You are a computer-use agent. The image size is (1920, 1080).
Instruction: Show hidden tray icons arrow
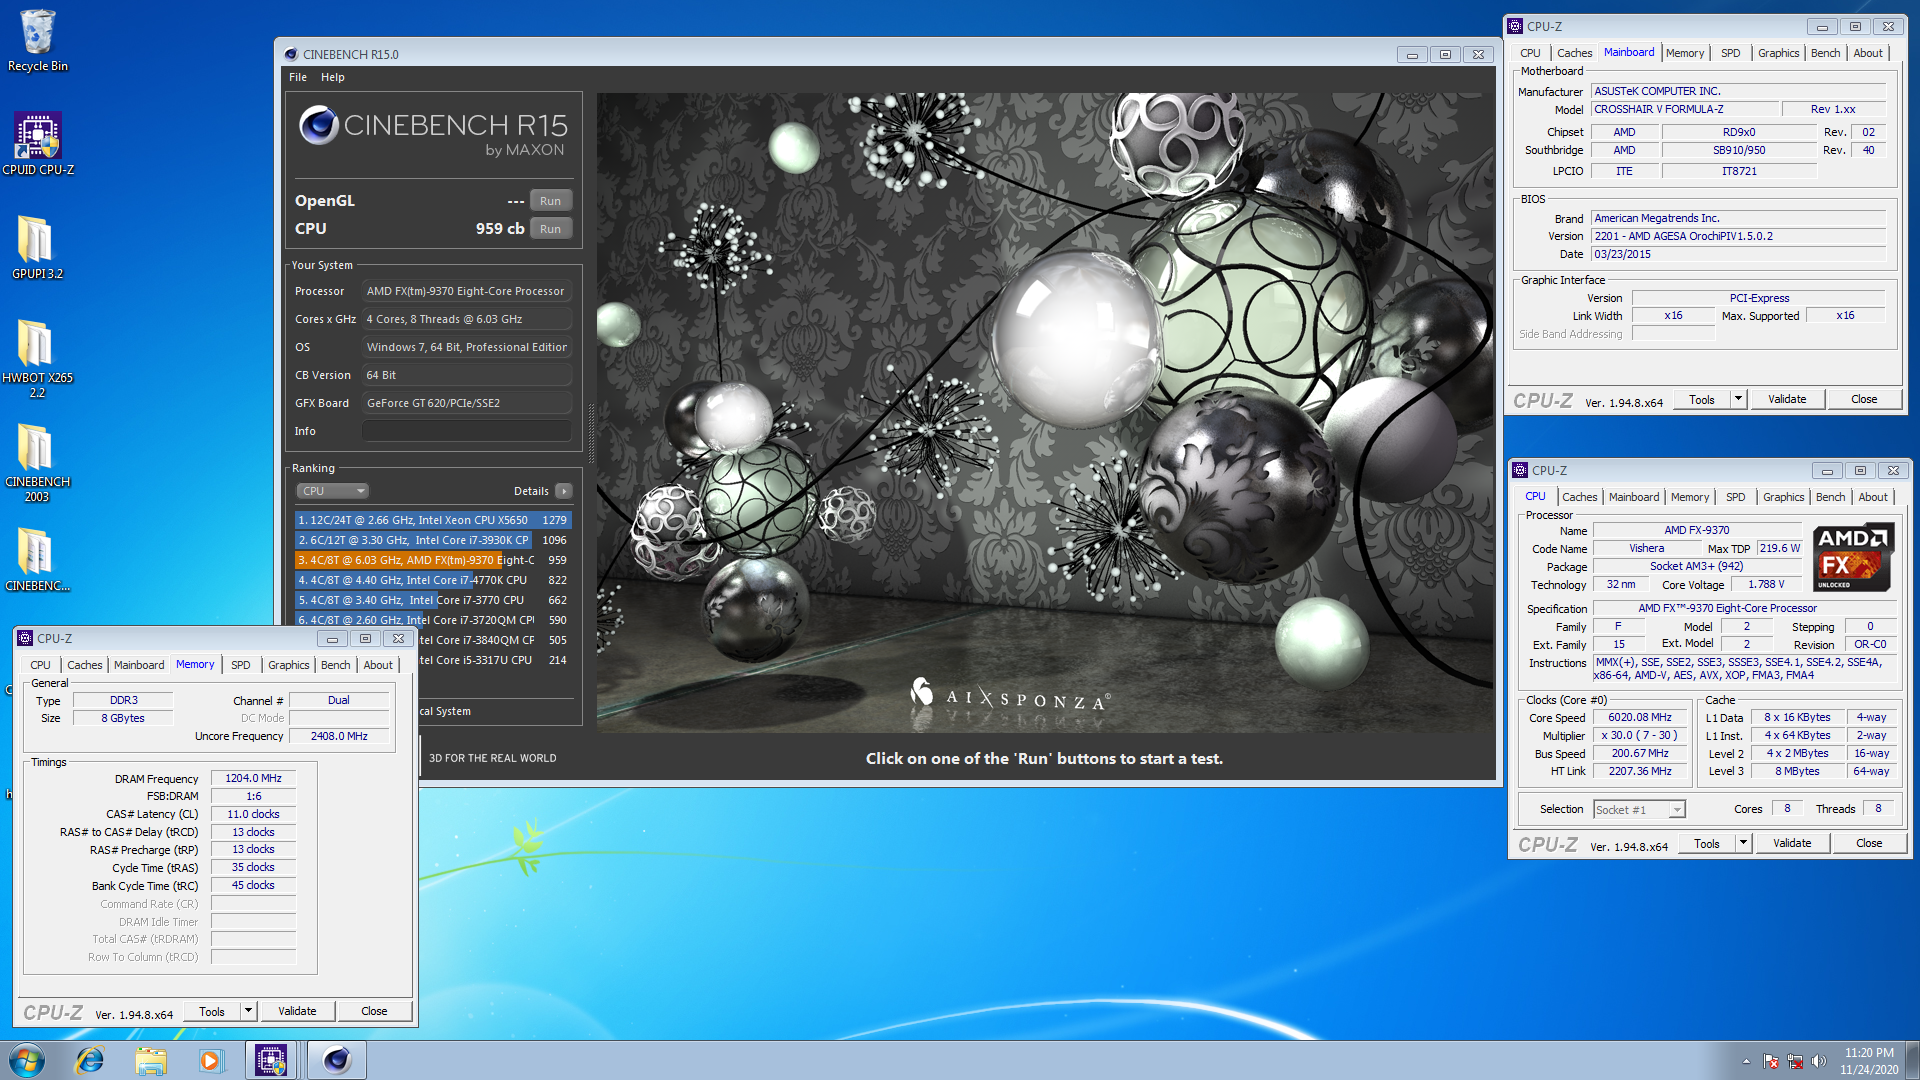click(x=1746, y=1061)
